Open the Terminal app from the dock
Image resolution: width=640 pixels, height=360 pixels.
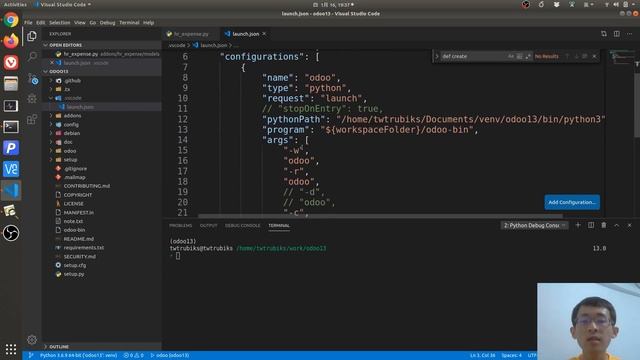coord(11,127)
